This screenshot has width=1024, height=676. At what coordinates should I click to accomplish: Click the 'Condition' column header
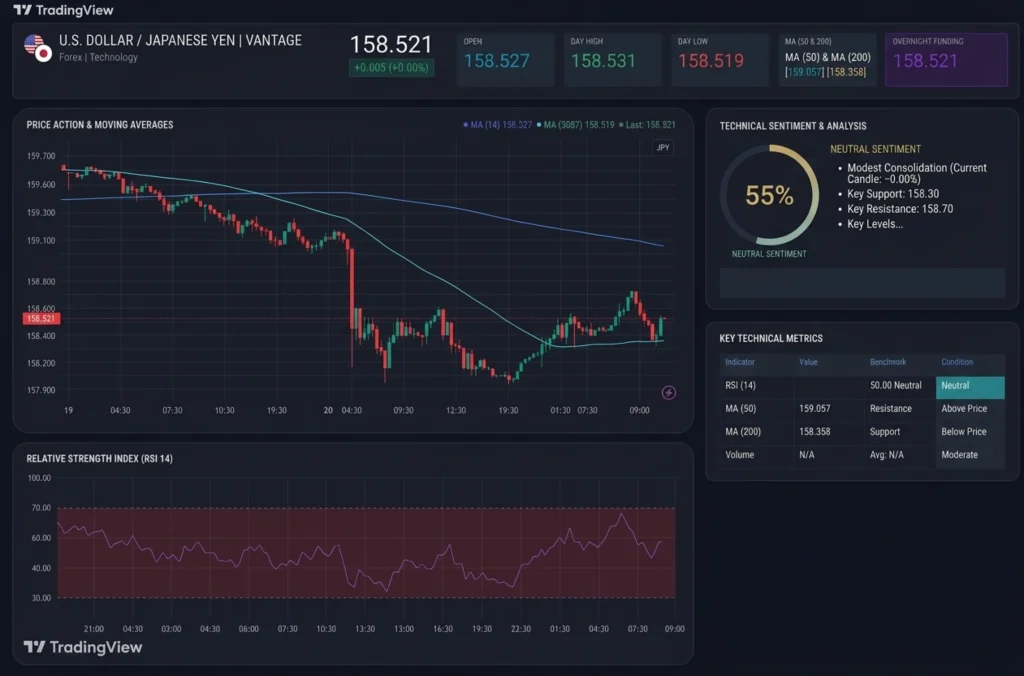[x=957, y=362]
